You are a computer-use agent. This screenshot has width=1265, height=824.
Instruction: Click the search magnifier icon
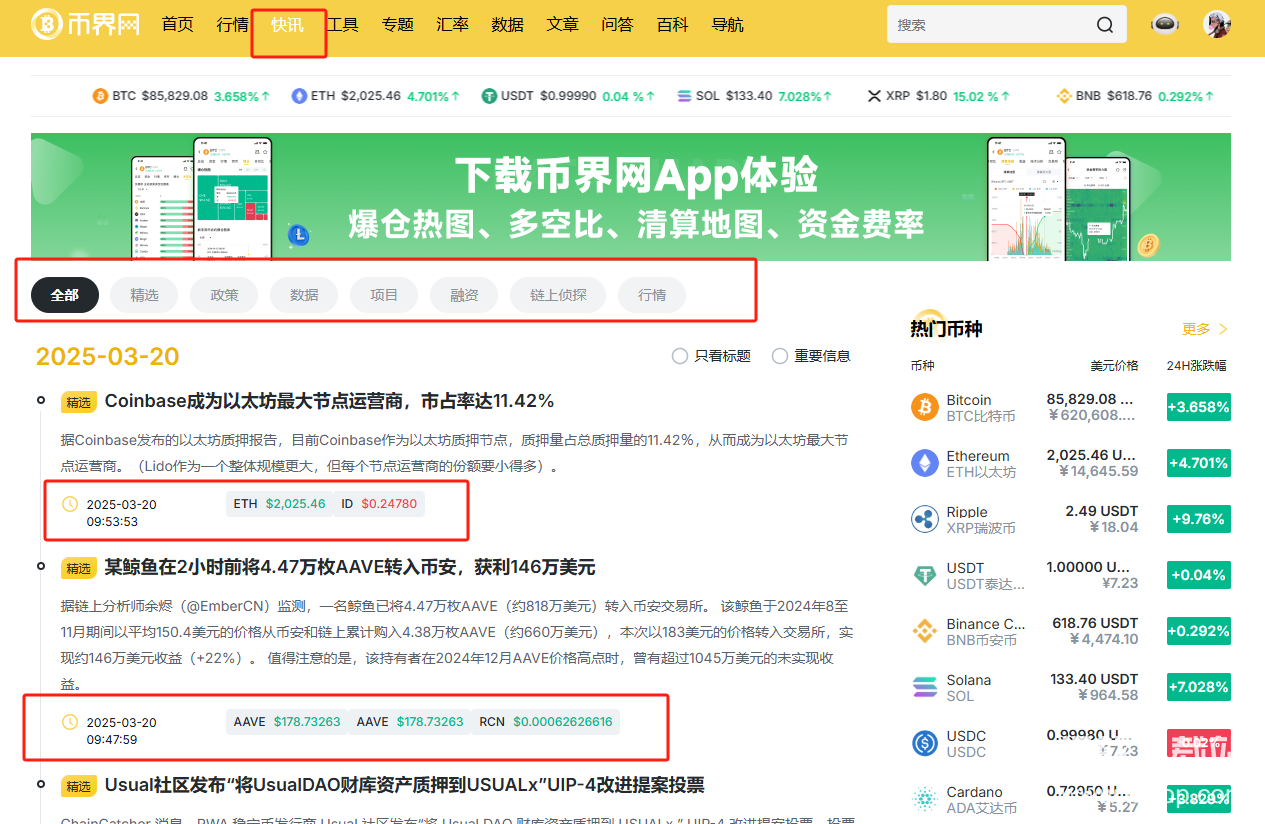(1104, 25)
